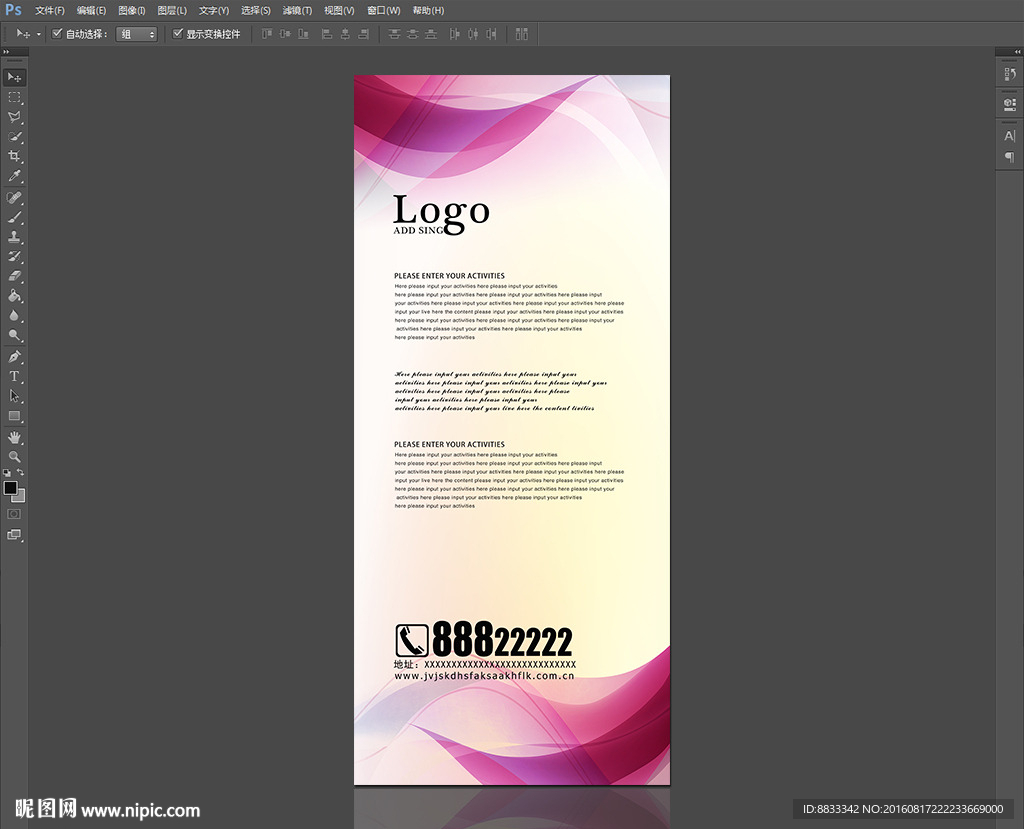Open the 文件(F) menu
This screenshot has width=1024, height=829.
coord(50,10)
